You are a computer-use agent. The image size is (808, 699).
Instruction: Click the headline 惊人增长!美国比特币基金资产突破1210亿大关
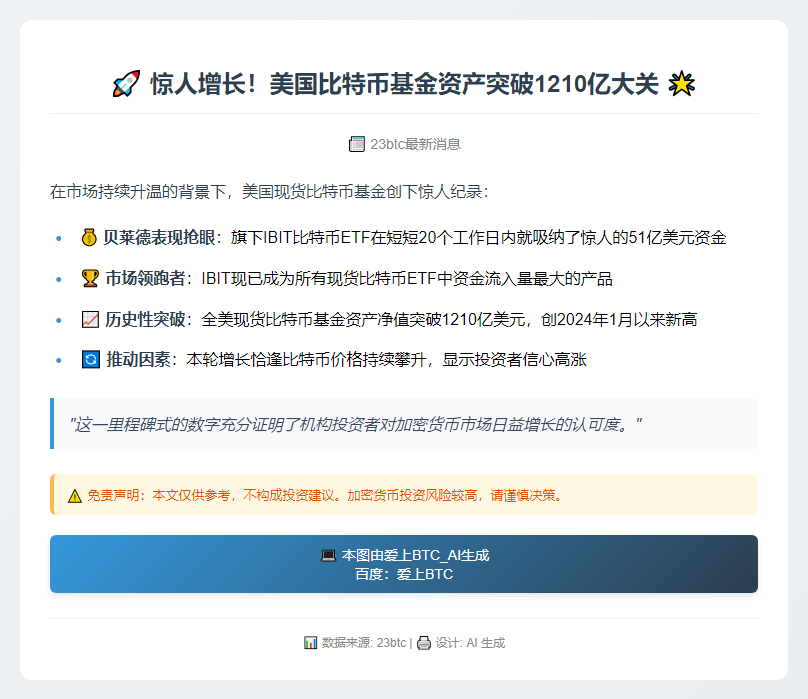pyautogui.click(x=404, y=84)
